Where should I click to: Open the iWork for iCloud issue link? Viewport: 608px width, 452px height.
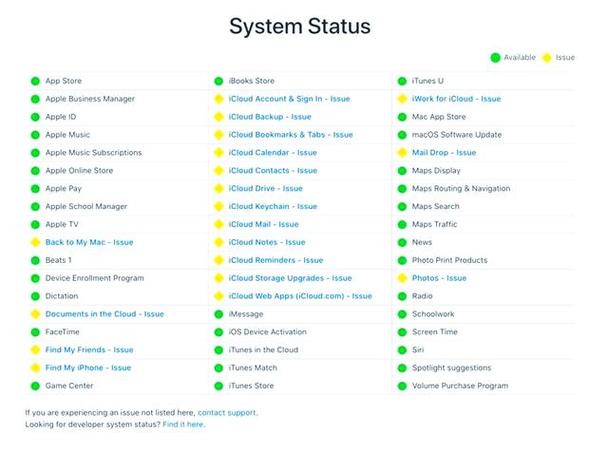coord(456,99)
